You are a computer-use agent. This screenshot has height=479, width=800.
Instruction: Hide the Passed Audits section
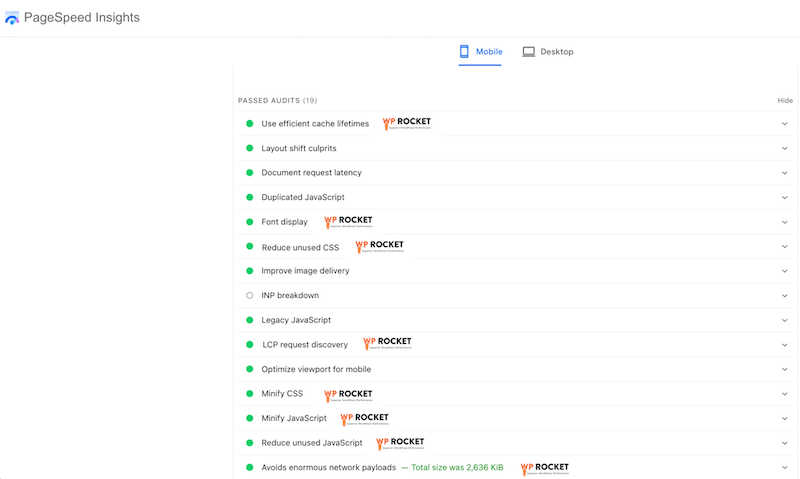click(x=784, y=101)
